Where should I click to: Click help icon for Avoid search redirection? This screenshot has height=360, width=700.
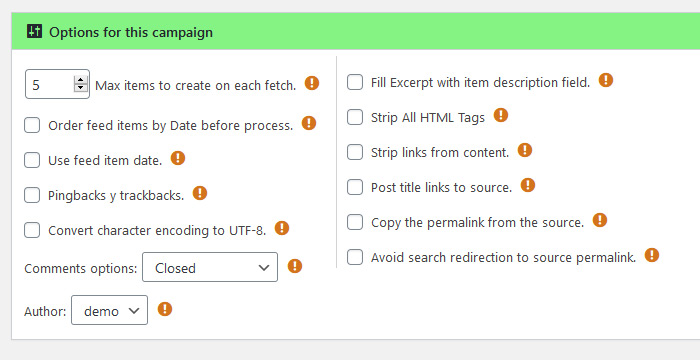coord(652,255)
